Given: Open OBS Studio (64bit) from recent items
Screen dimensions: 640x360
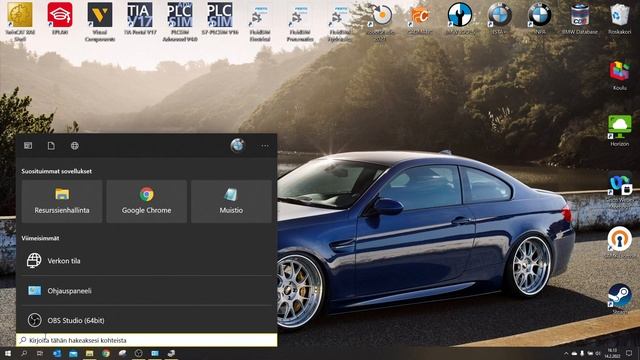Looking at the screenshot, I should point(147,320).
